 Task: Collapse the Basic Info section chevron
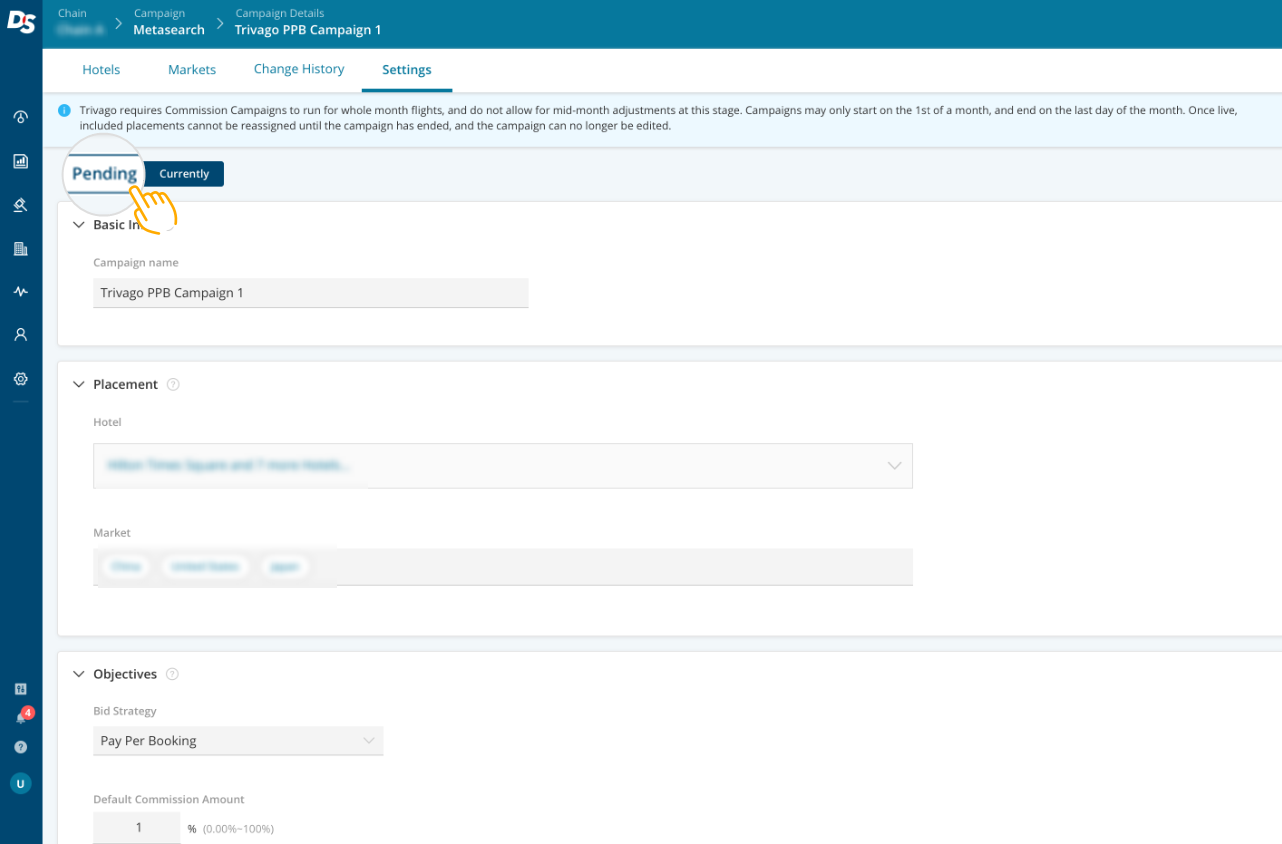[x=79, y=225]
